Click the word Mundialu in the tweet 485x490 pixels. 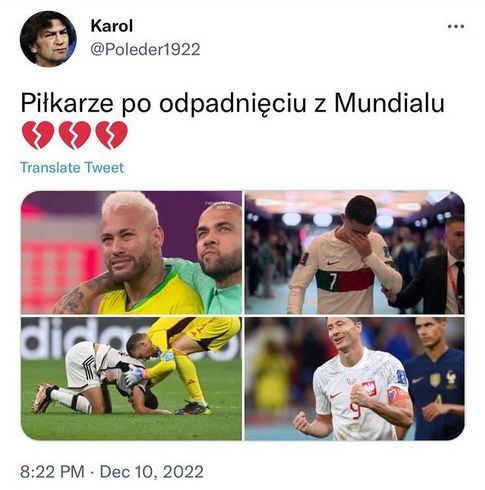389,103
